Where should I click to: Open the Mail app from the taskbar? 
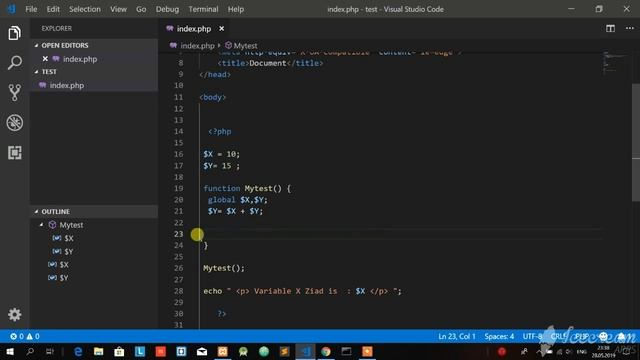(x=202, y=351)
